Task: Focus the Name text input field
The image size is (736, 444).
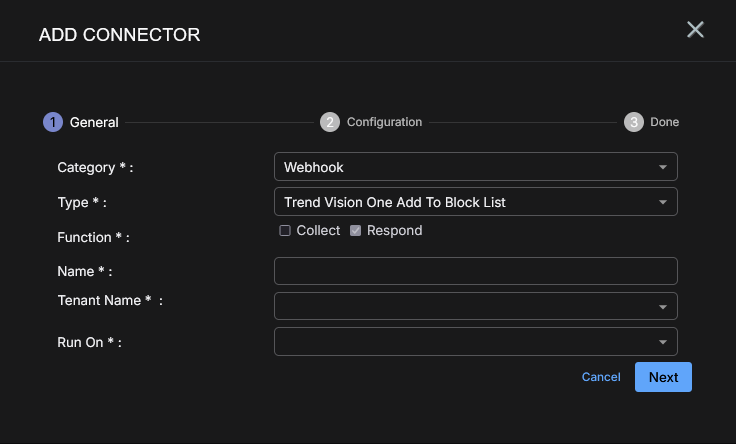Action: pyautogui.click(x=475, y=271)
